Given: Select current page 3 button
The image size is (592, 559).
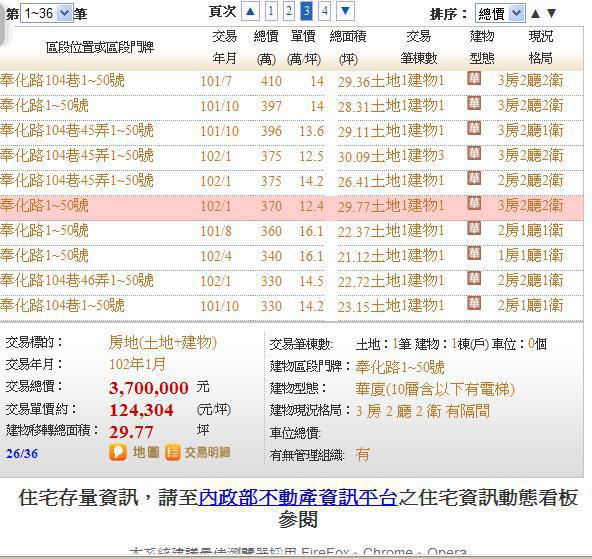Looking at the screenshot, I should pyautogui.click(x=307, y=11).
